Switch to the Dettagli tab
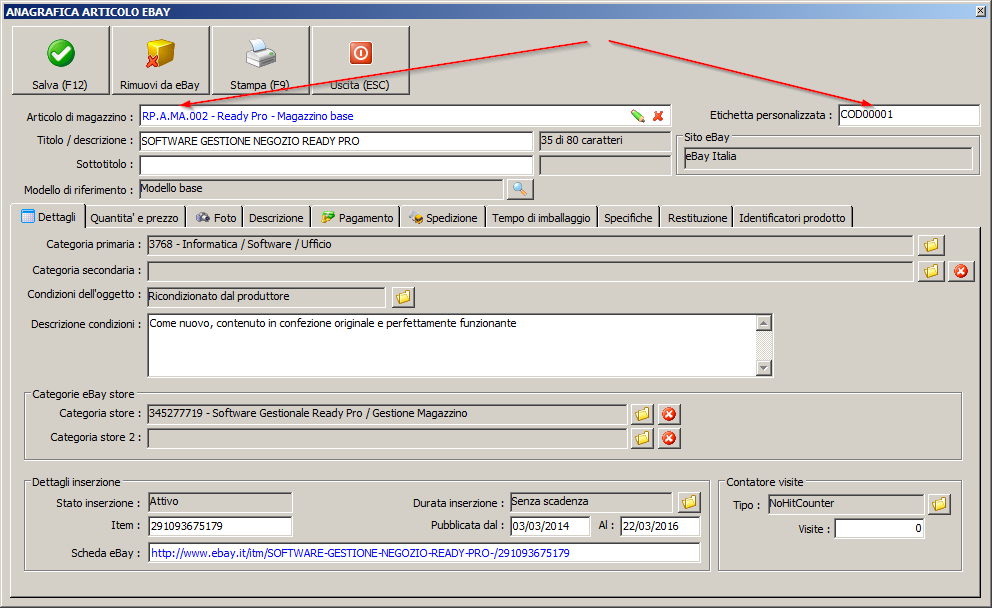992x608 pixels. pyautogui.click(x=49, y=217)
